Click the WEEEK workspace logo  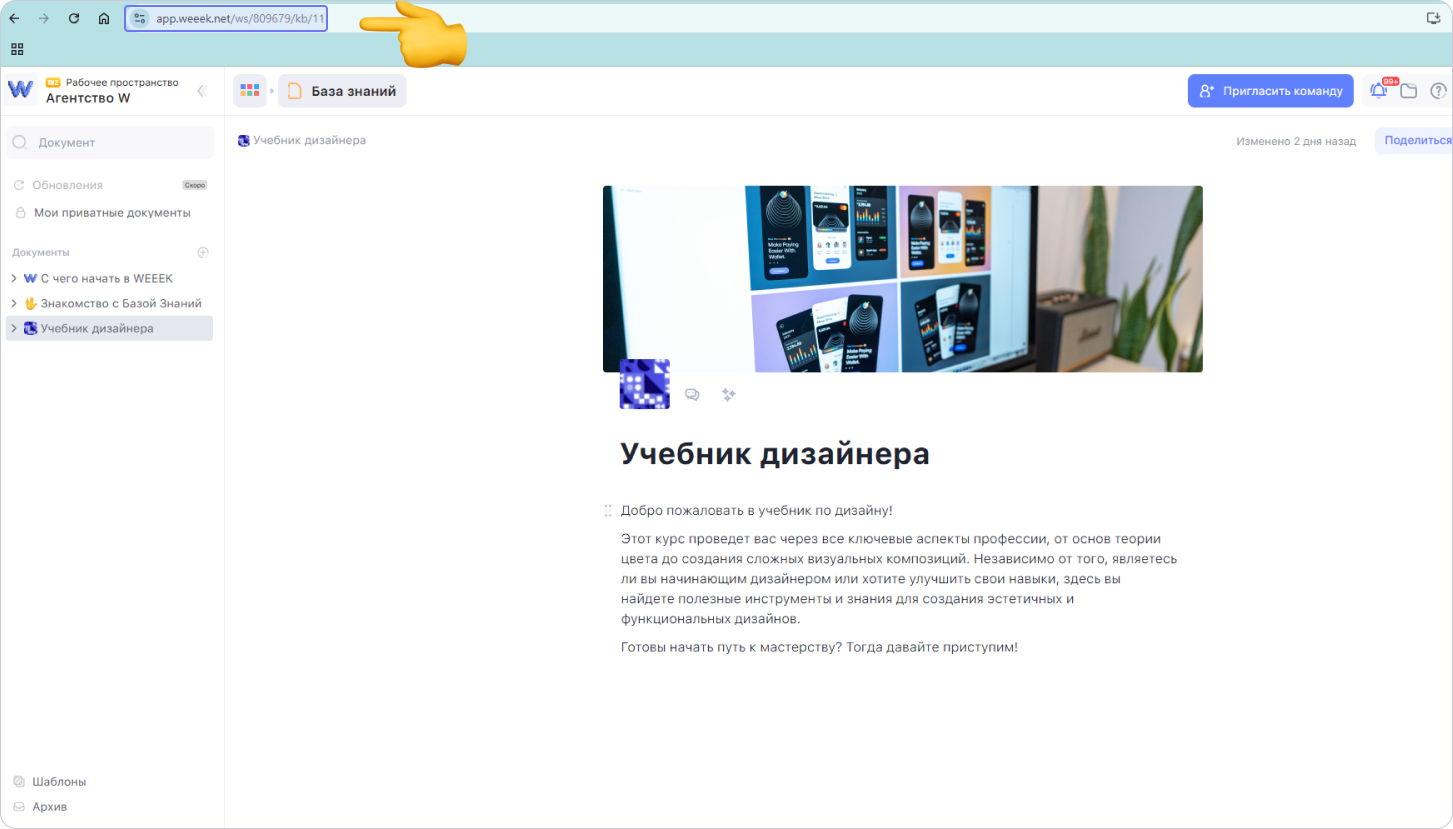tap(20, 90)
